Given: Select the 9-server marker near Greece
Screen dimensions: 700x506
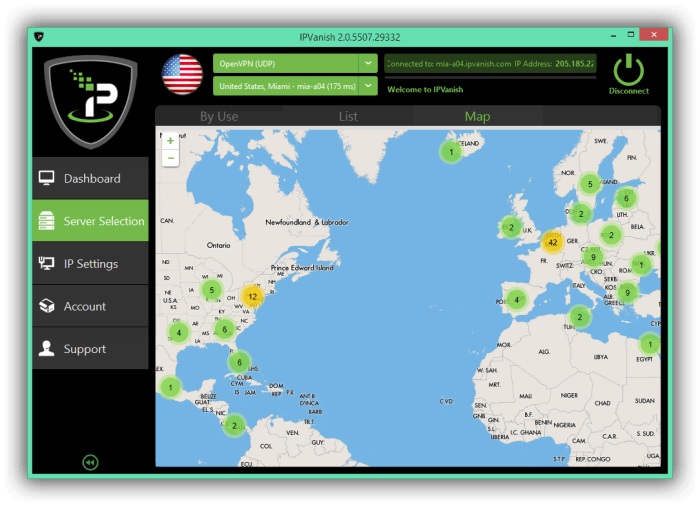Looking at the screenshot, I should click(627, 293).
